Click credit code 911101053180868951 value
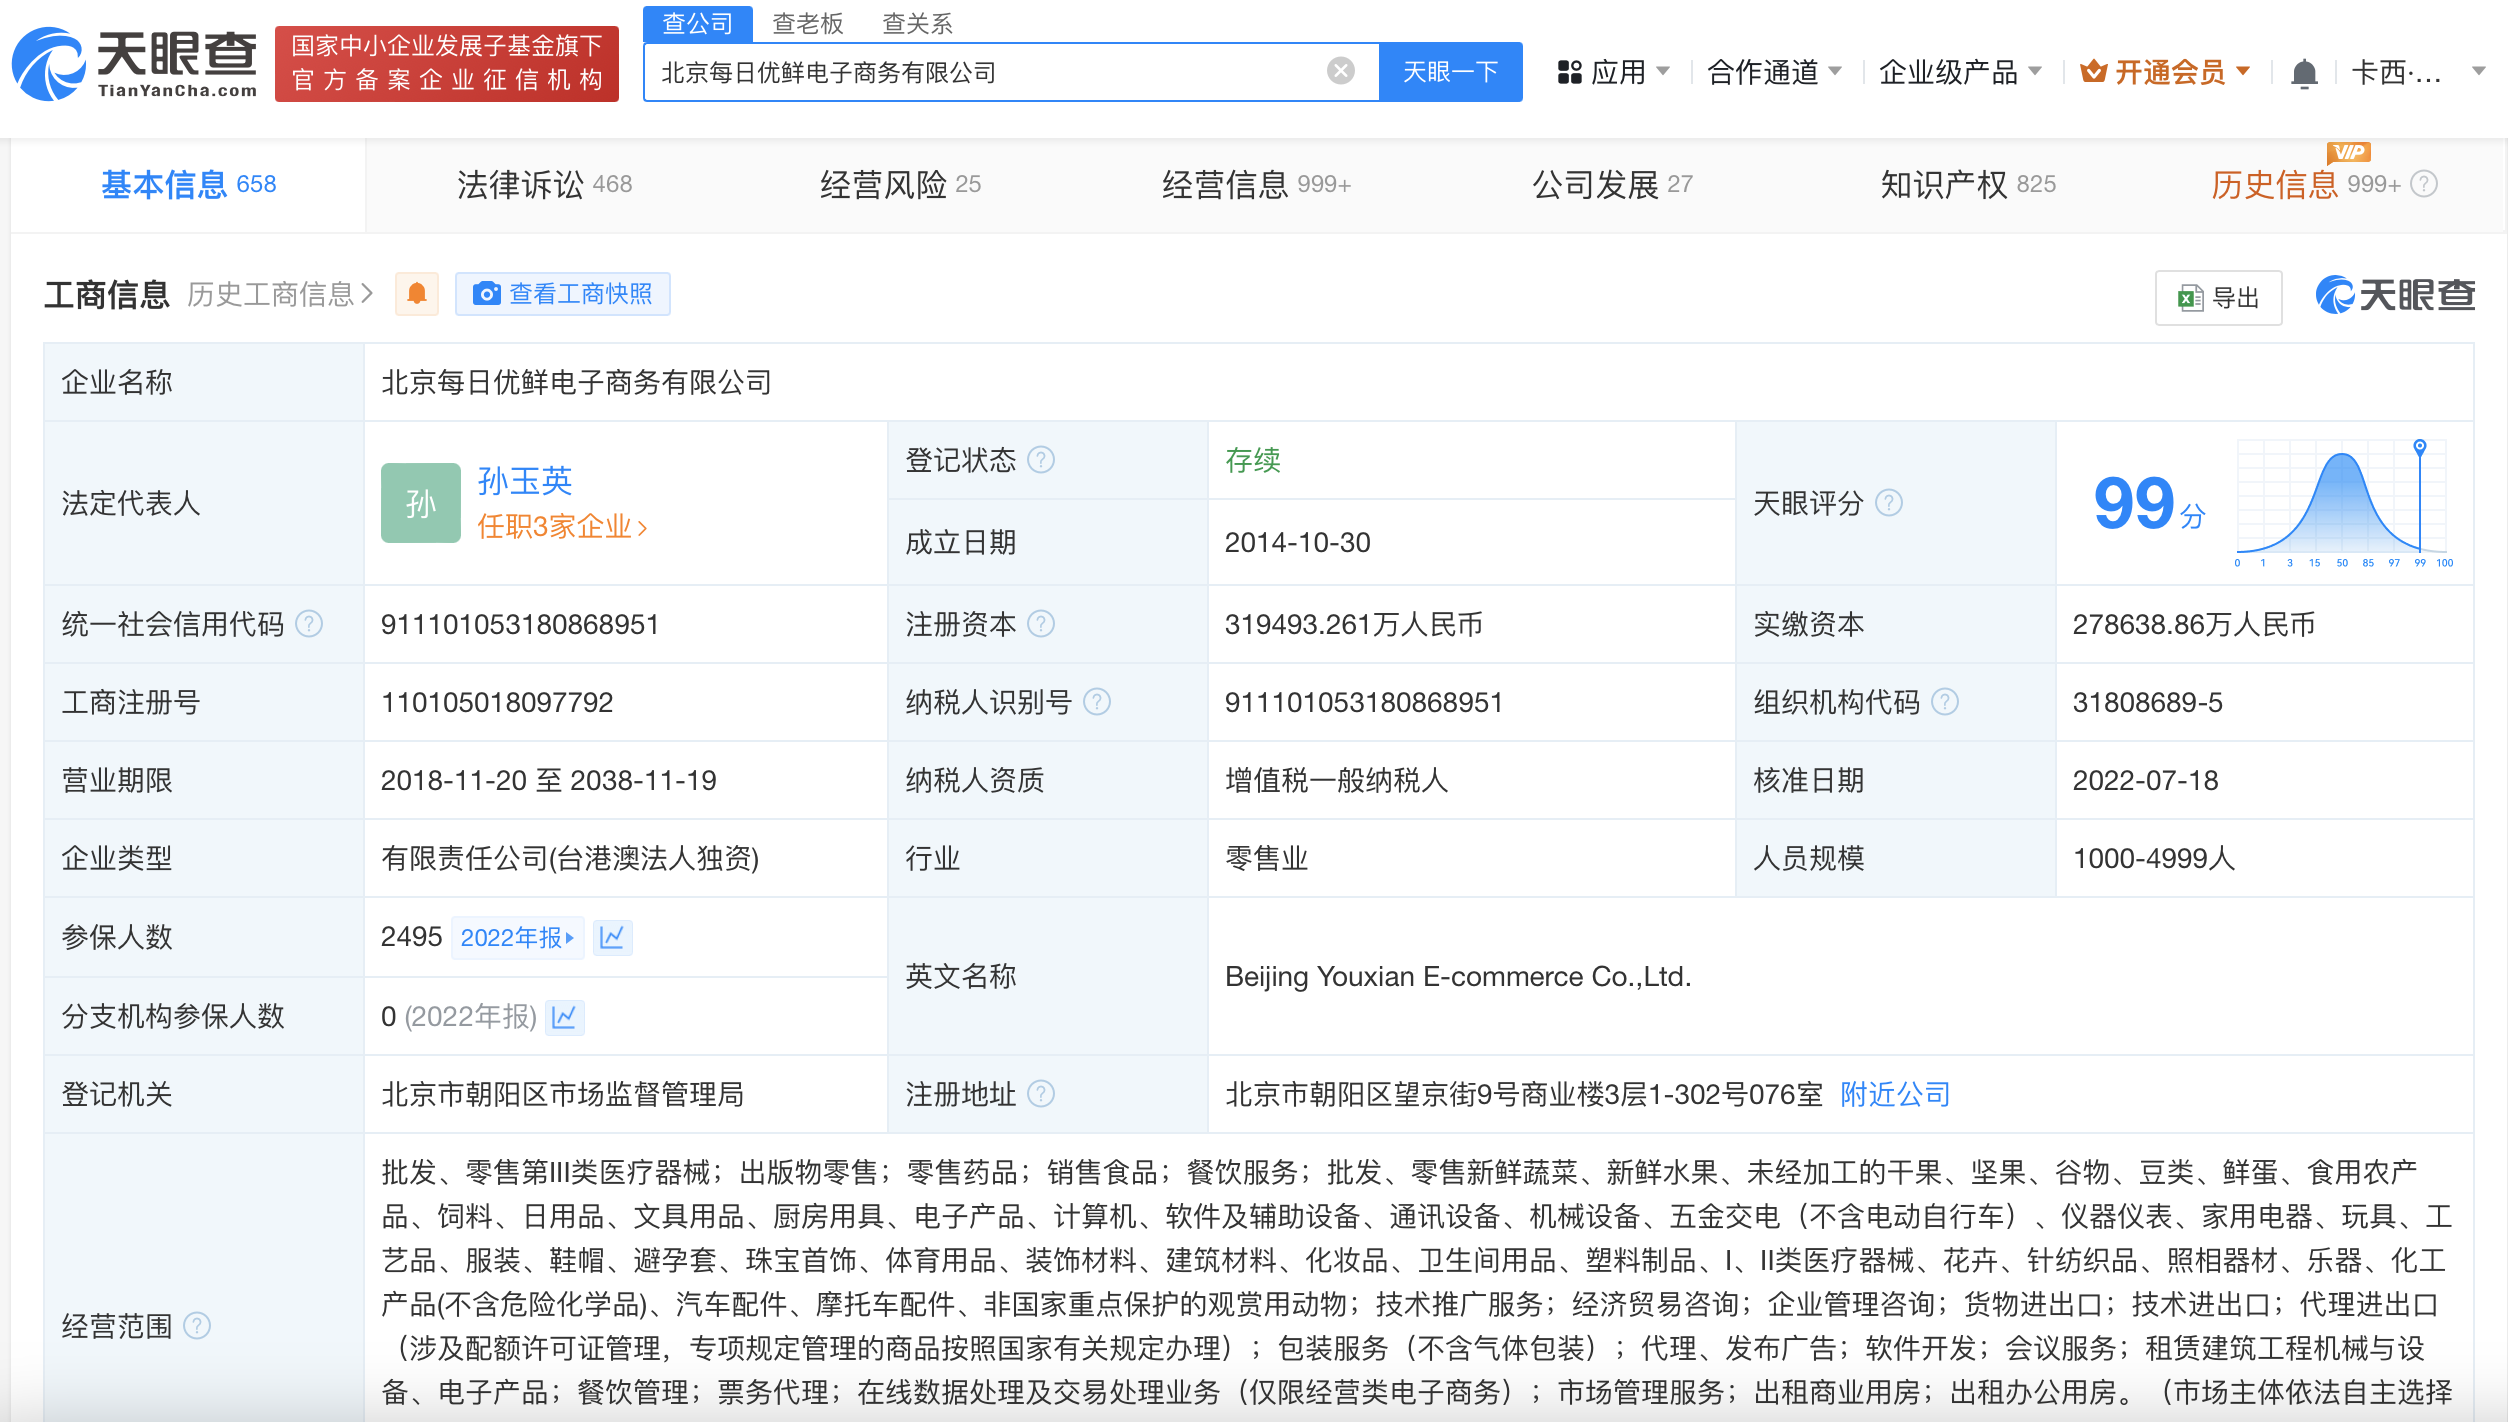The width and height of the screenshot is (2508, 1422). point(520,624)
